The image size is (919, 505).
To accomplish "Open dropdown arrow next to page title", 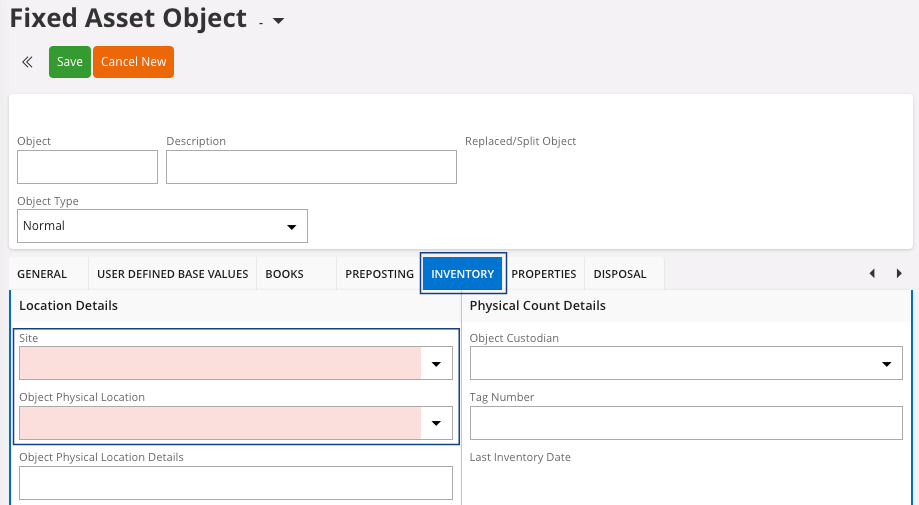I will (278, 21).
